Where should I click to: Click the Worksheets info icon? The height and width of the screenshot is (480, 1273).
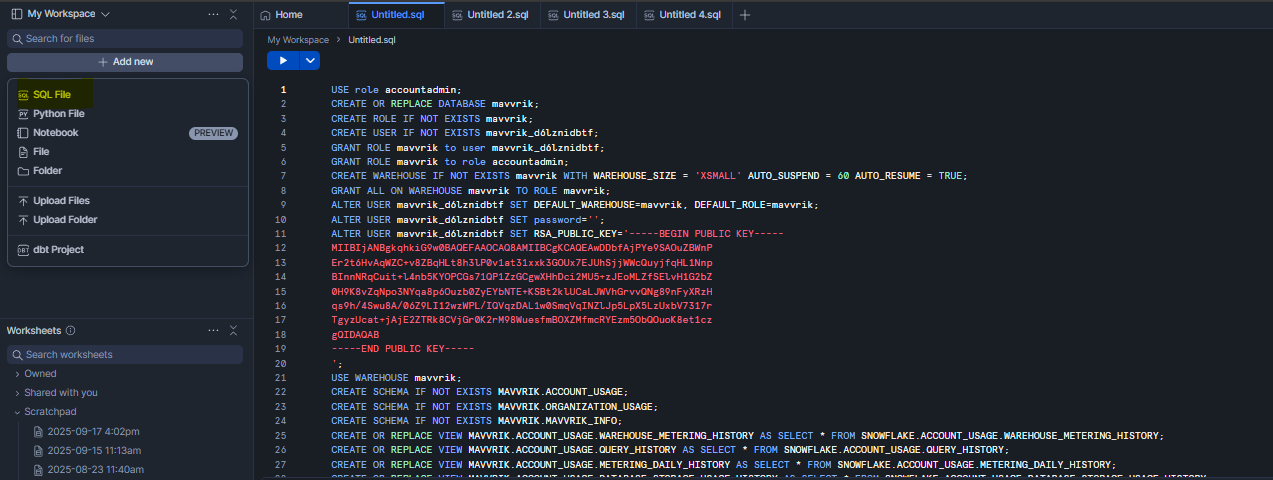[x=71, y=330]
